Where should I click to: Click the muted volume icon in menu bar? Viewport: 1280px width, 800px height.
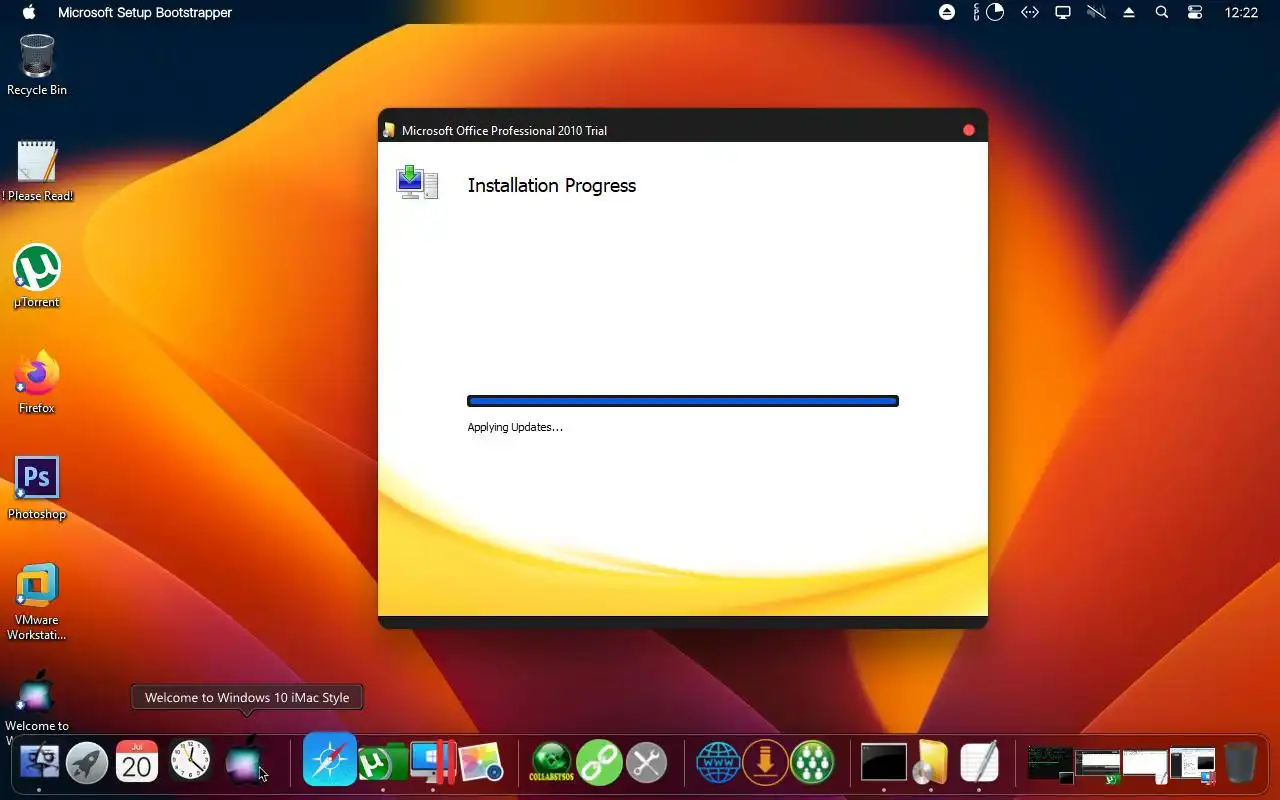1096,12
